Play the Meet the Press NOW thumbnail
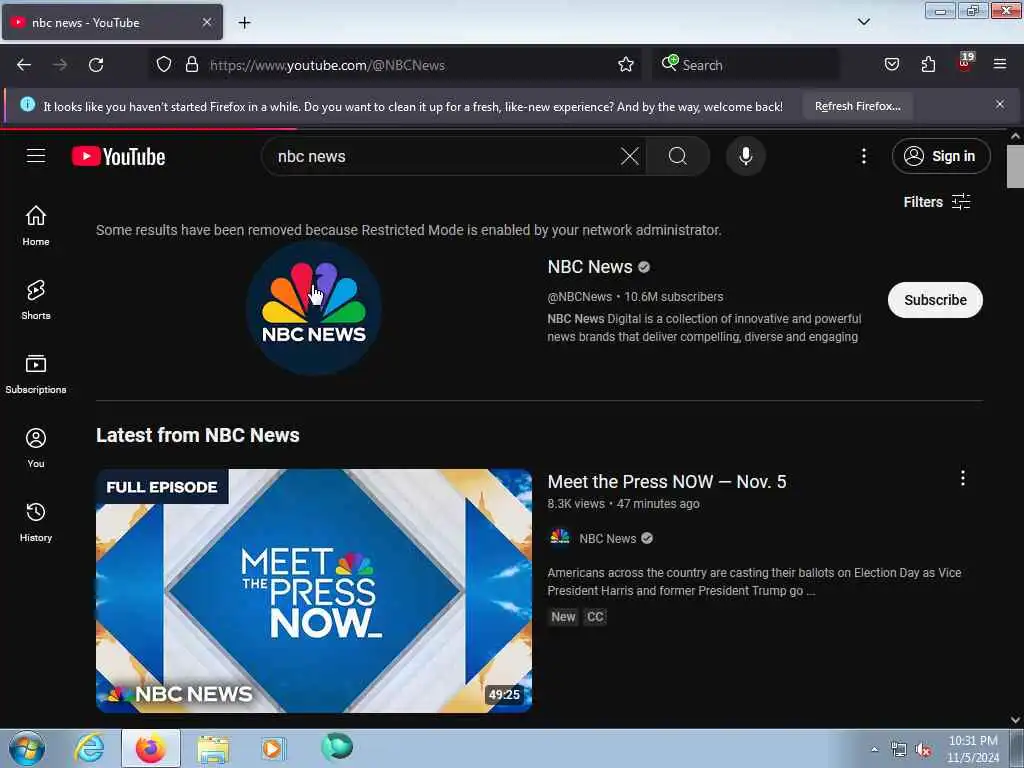Screen dimensions: 1024x768 pos(313,590)
